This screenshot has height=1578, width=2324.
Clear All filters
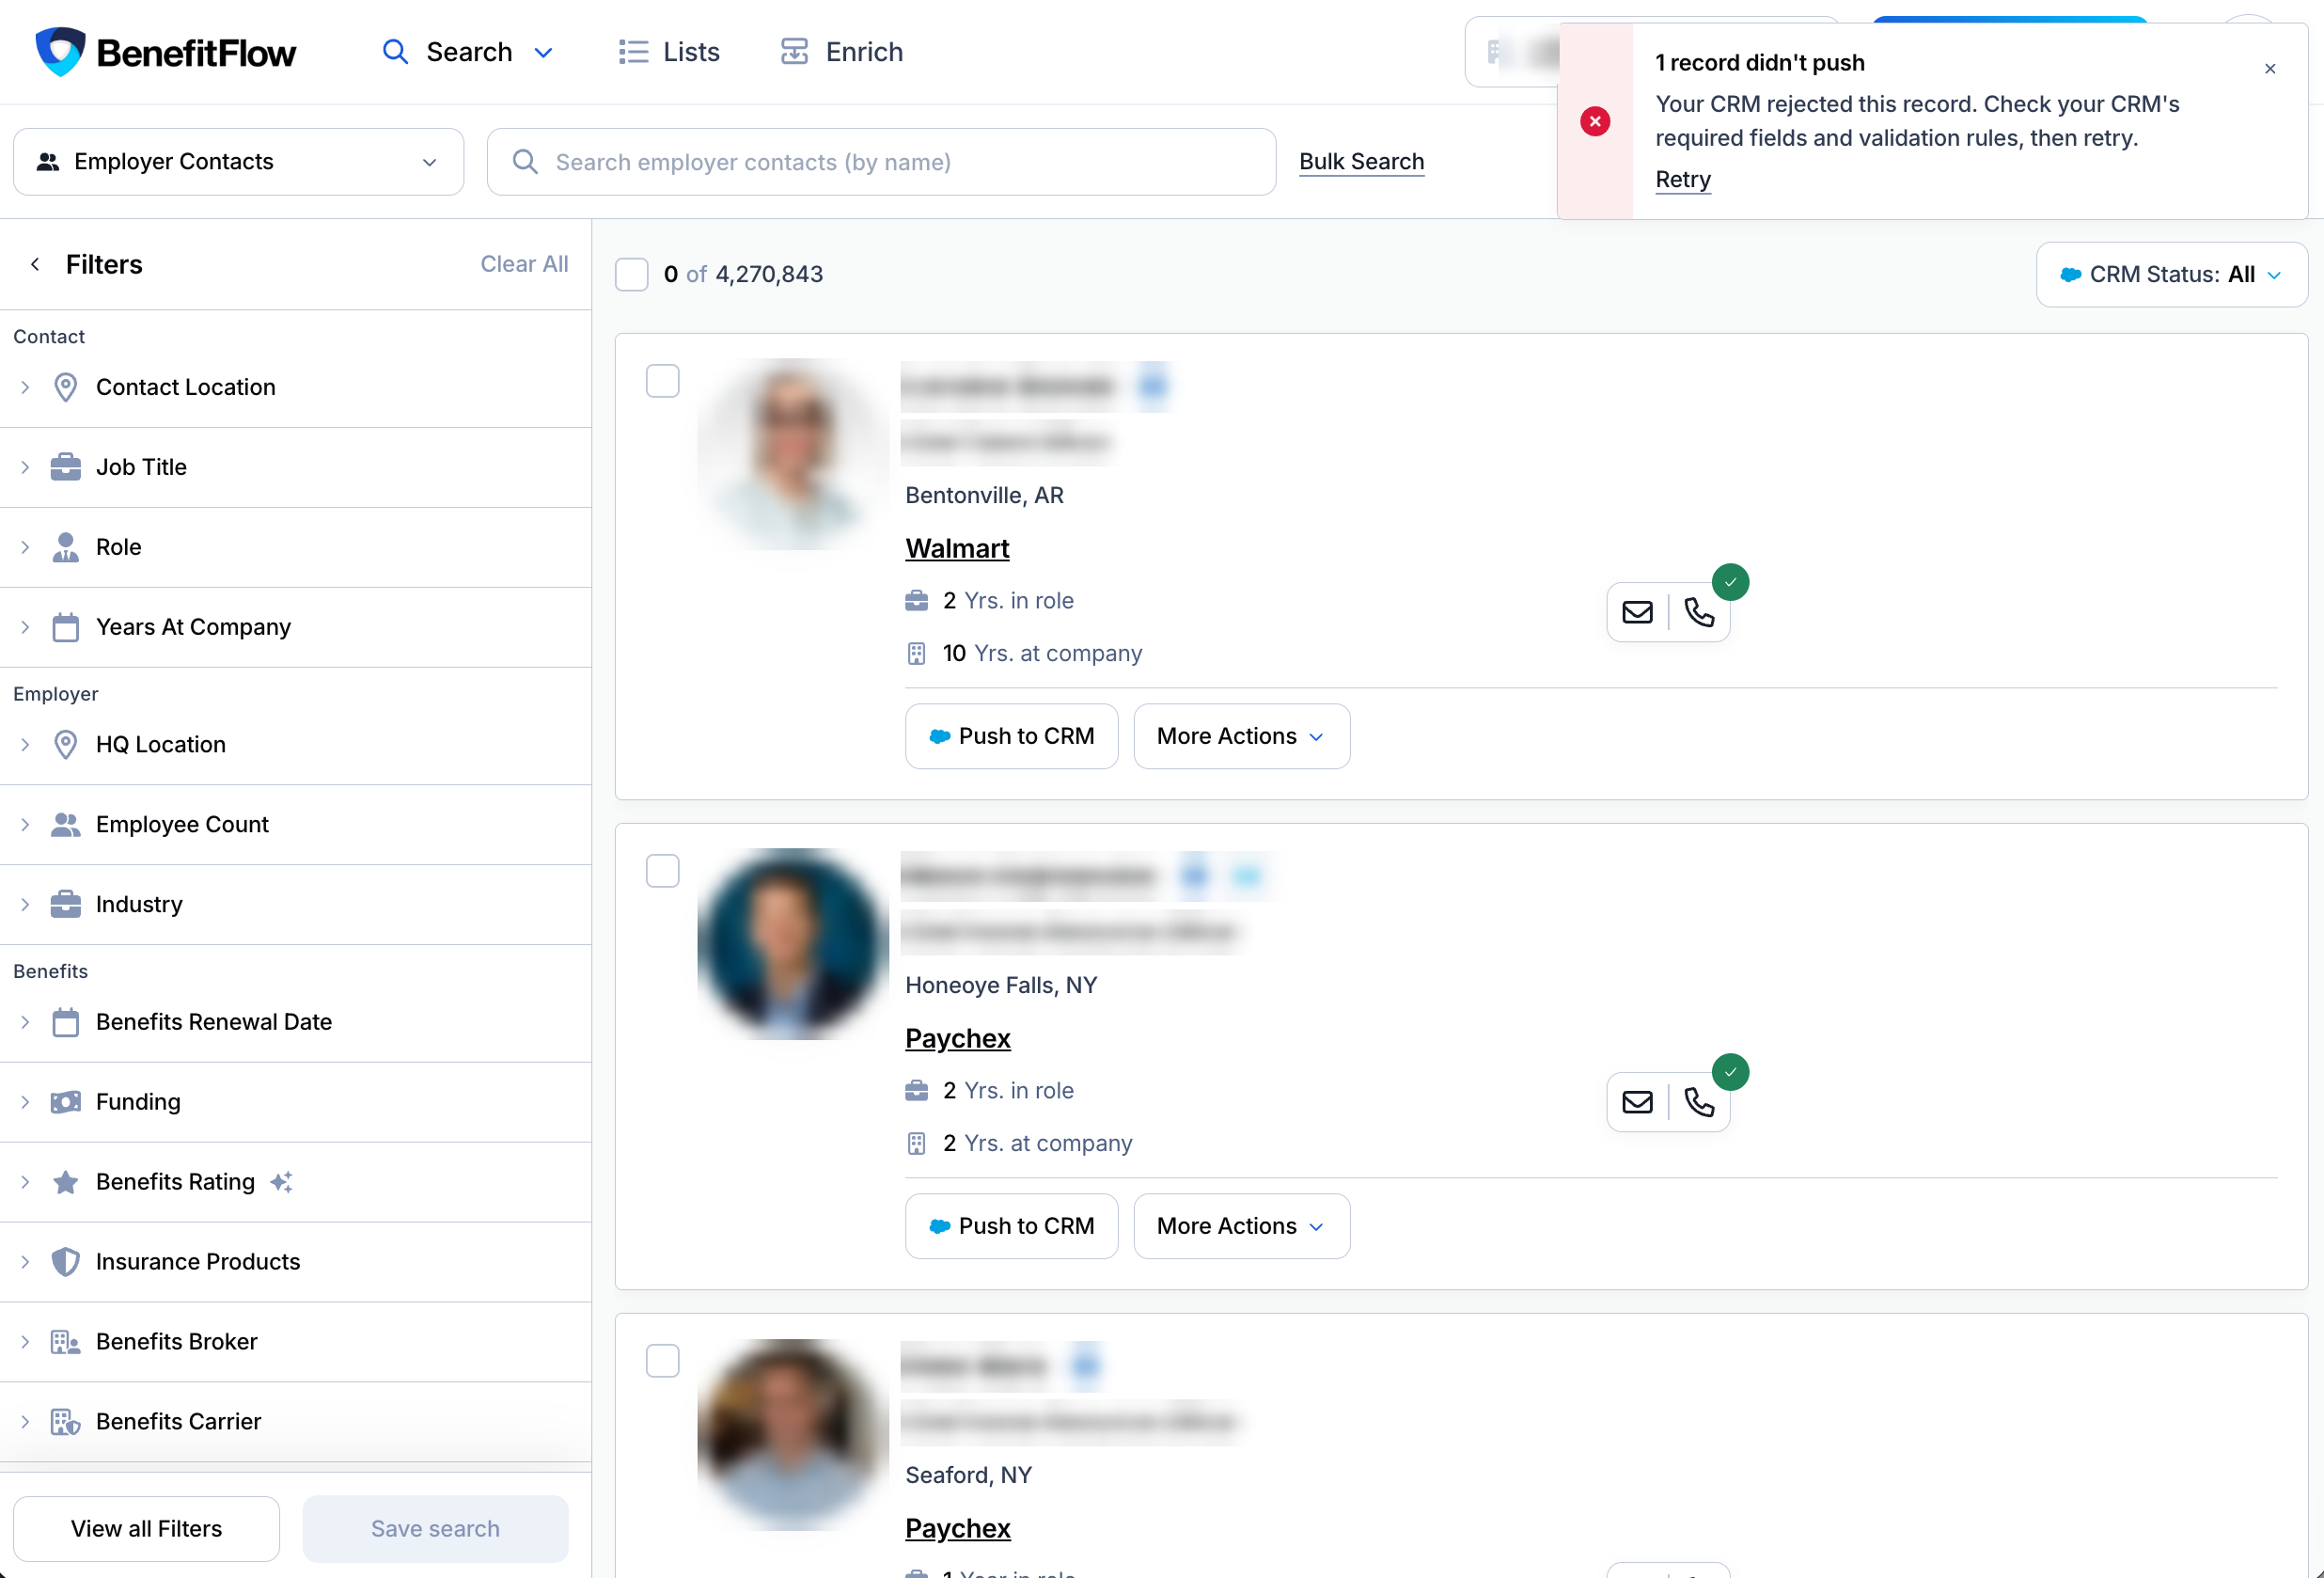click(x=524, y=264)
